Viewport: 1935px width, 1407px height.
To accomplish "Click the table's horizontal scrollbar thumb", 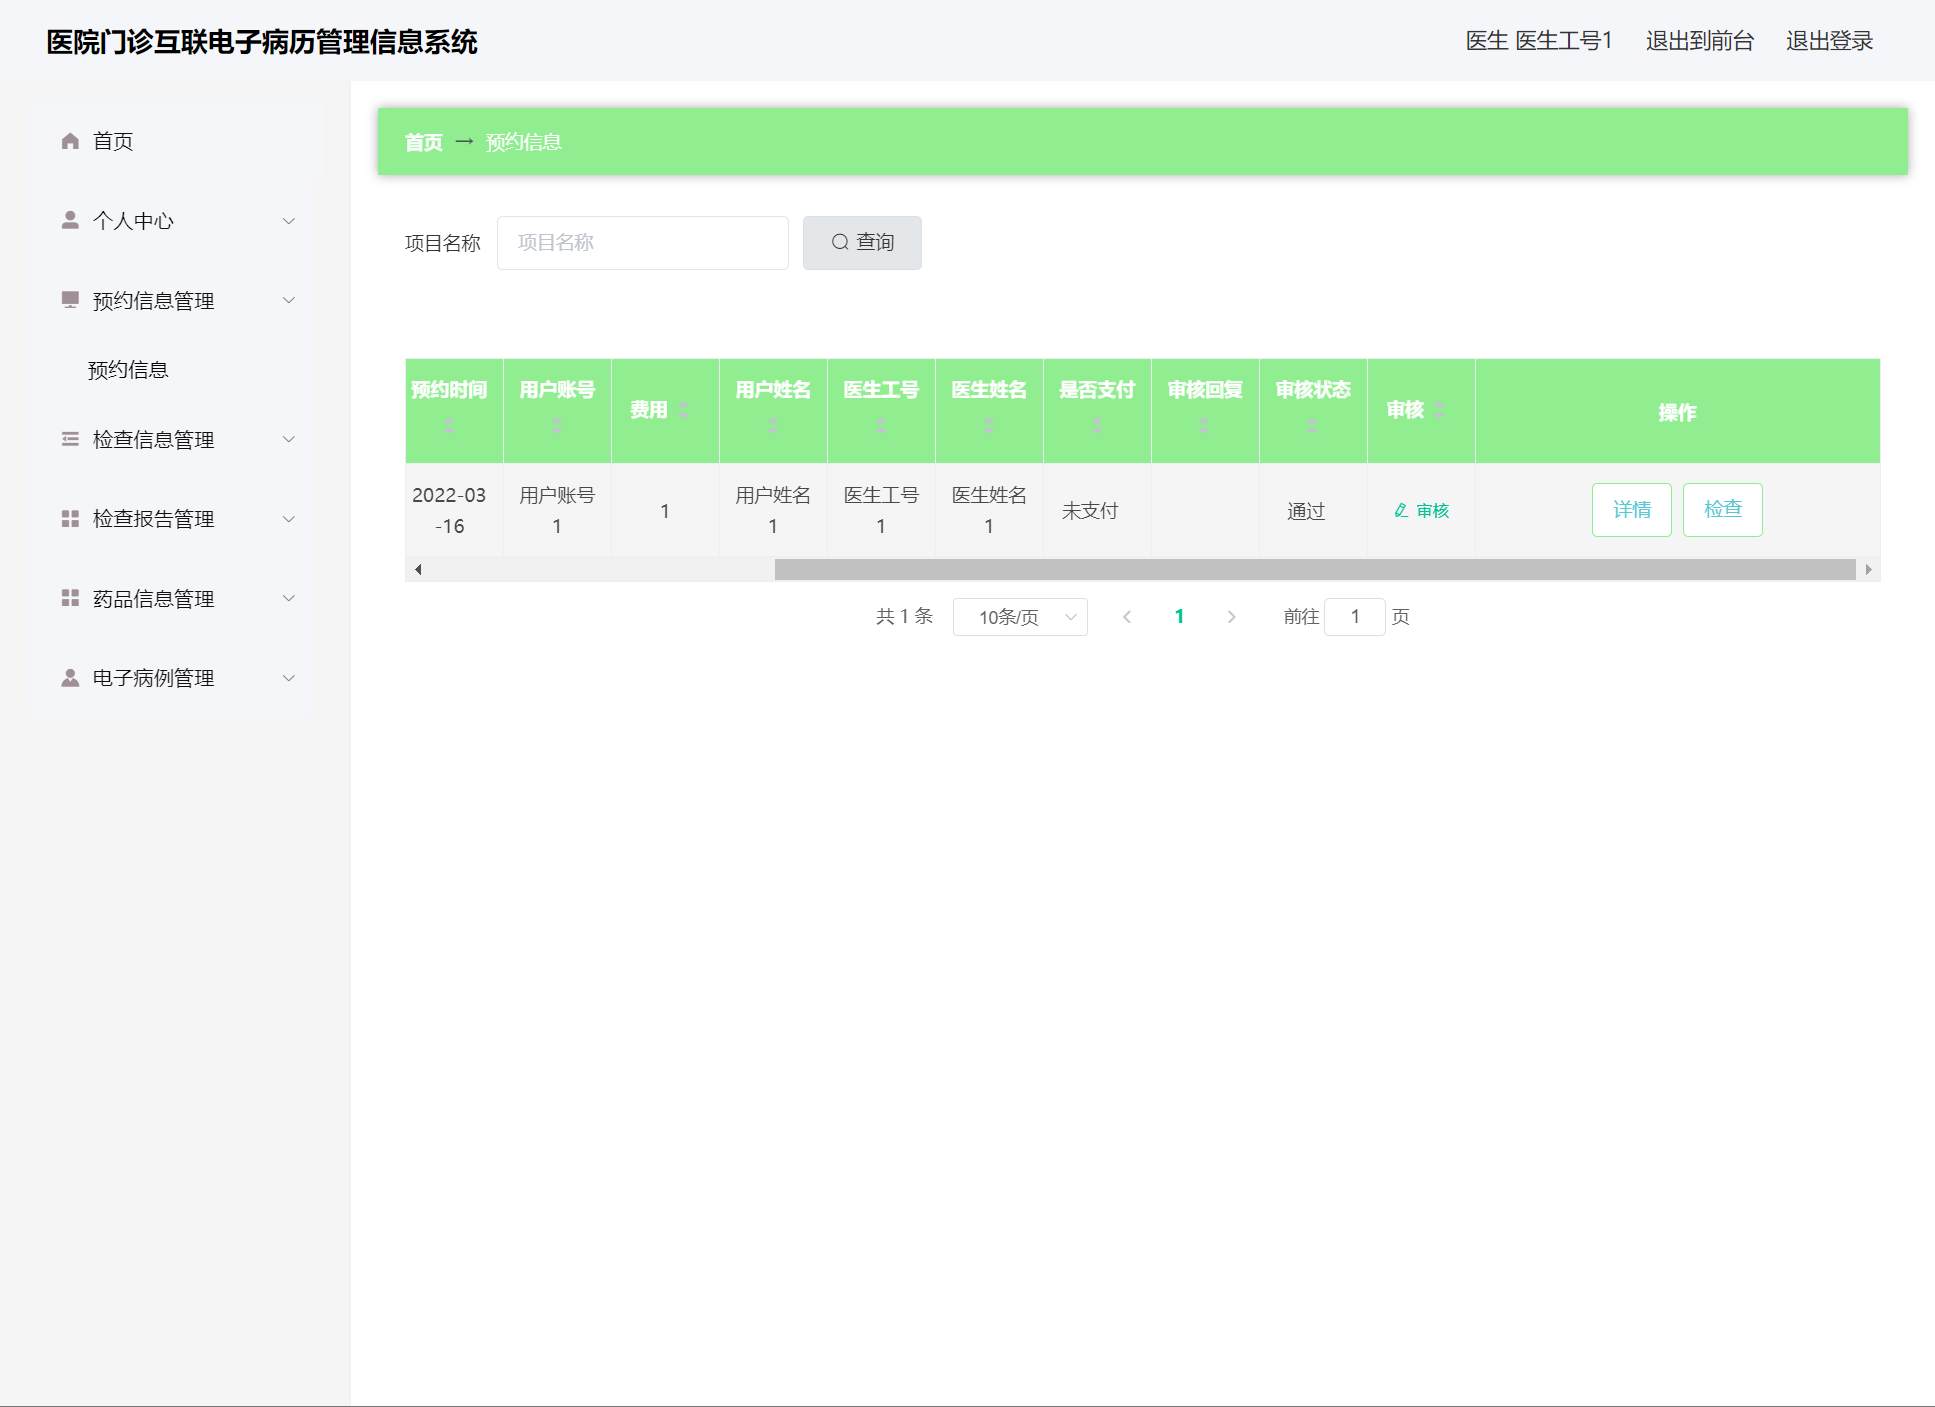I will (1314, 570).
